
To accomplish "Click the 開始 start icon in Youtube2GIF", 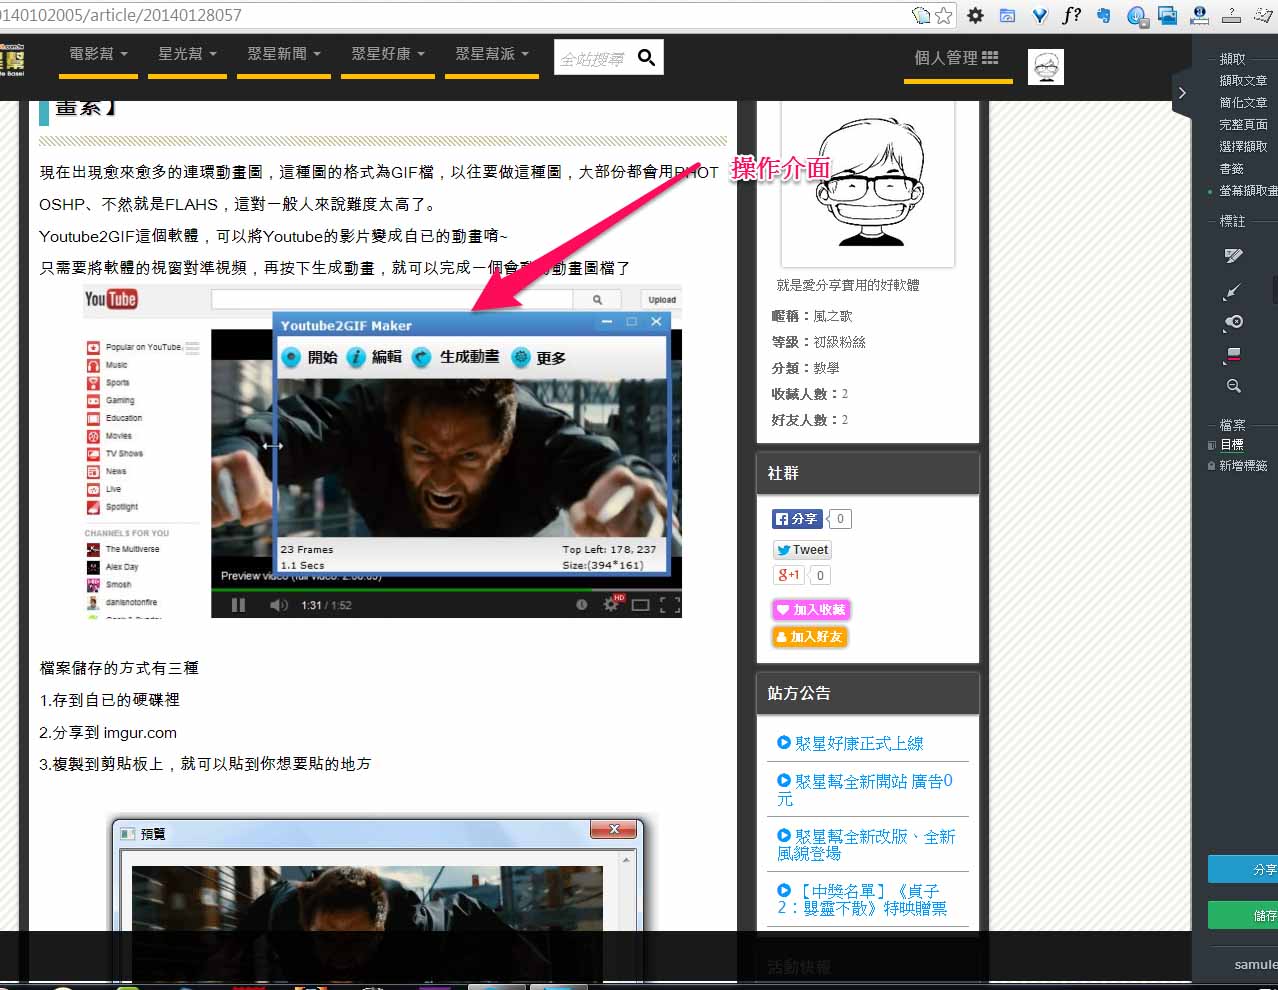I will [x=291, y=357].
